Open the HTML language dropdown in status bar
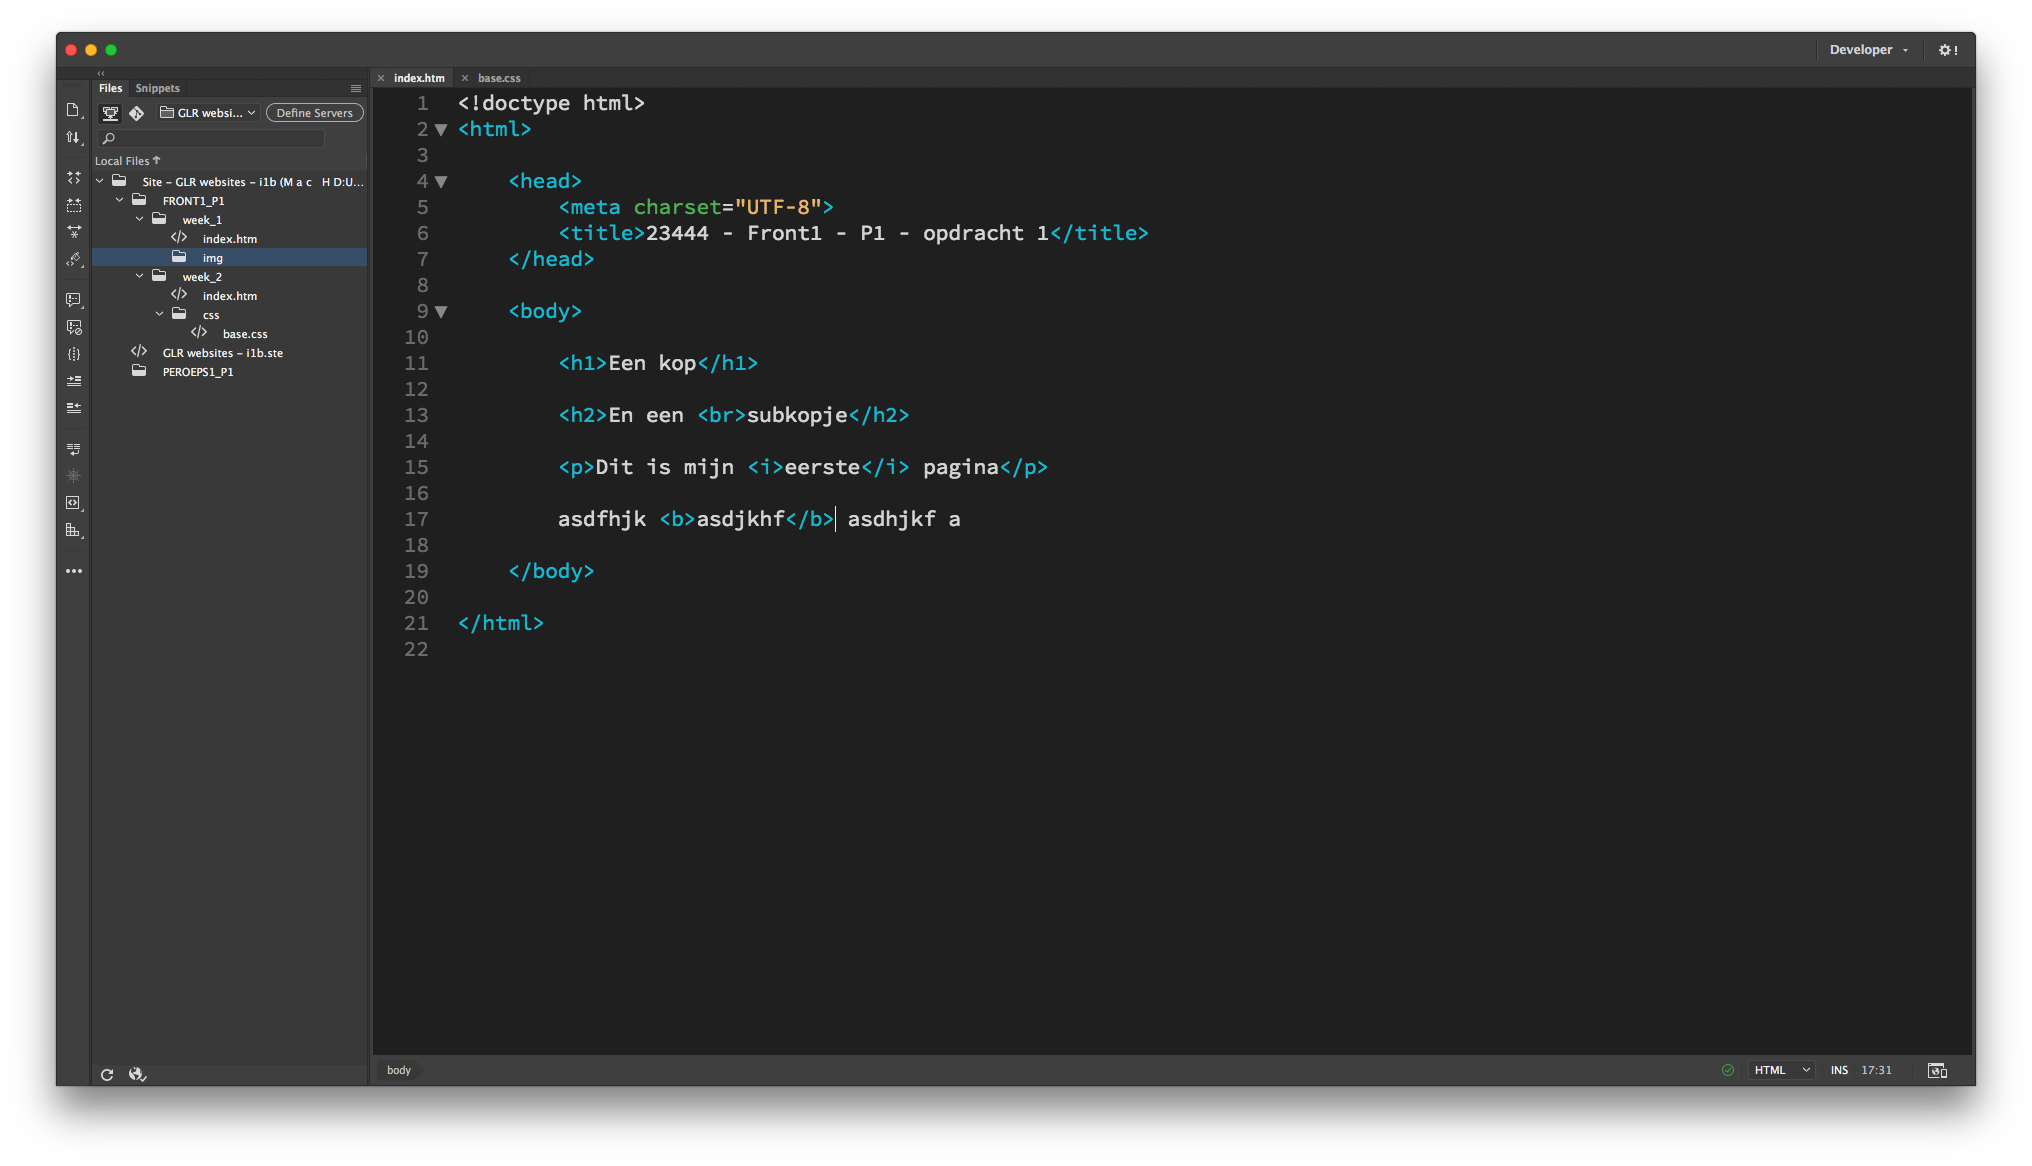This screenshot has width=2032, height=1166. [x=1782, y=1070]
